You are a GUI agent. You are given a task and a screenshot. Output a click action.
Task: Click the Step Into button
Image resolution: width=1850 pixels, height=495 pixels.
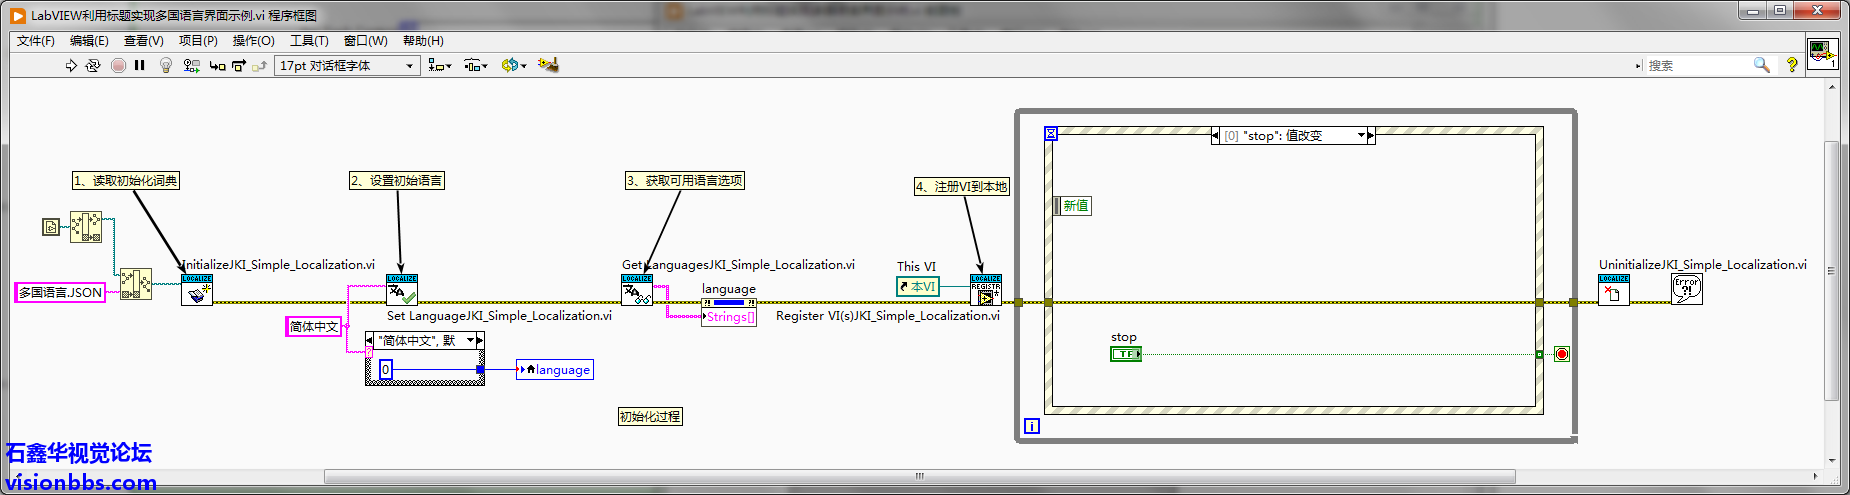(x=217, y=65)
